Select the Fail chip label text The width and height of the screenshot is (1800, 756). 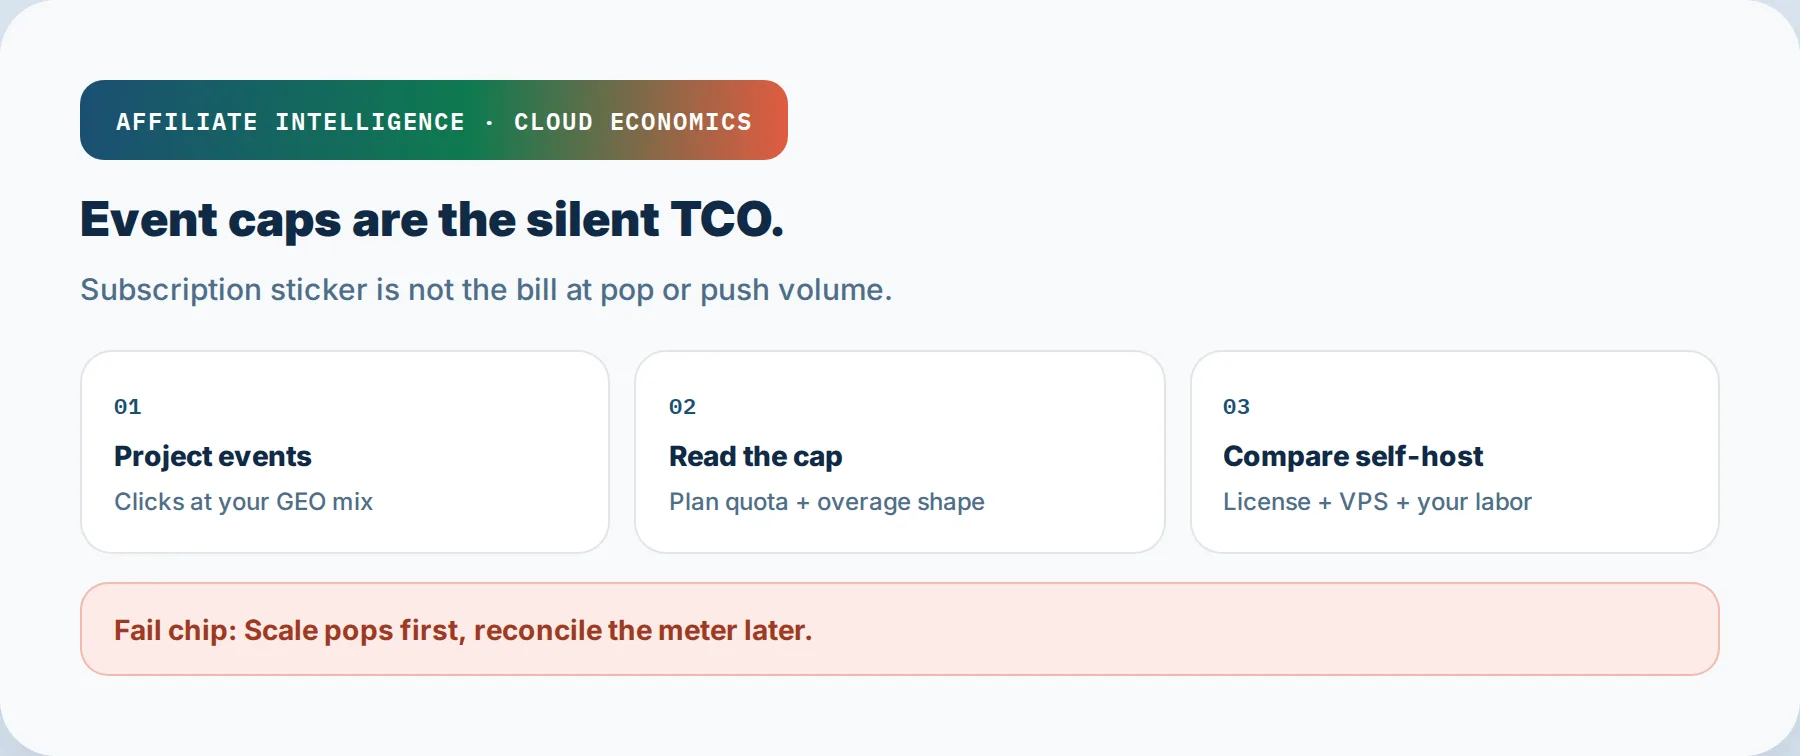pyautogui.click(x=175, y=630)
